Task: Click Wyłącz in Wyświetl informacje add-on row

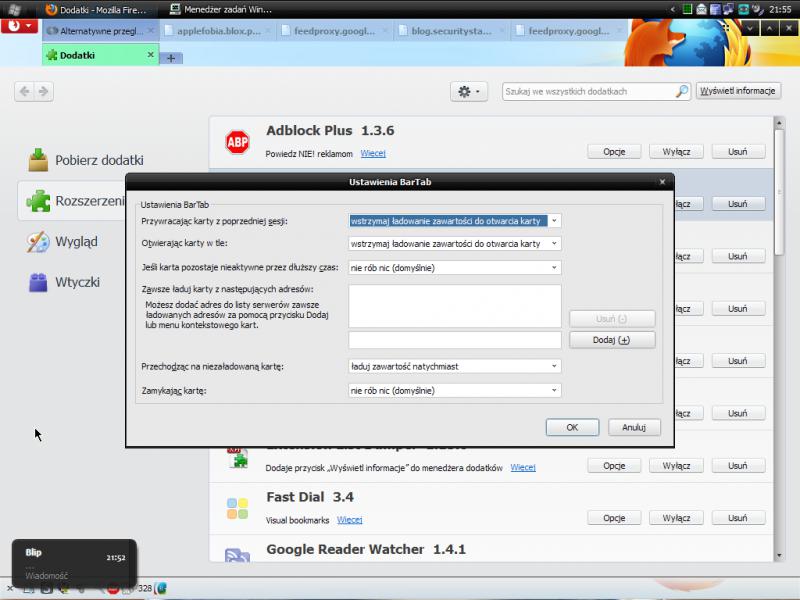Action: 676,466
